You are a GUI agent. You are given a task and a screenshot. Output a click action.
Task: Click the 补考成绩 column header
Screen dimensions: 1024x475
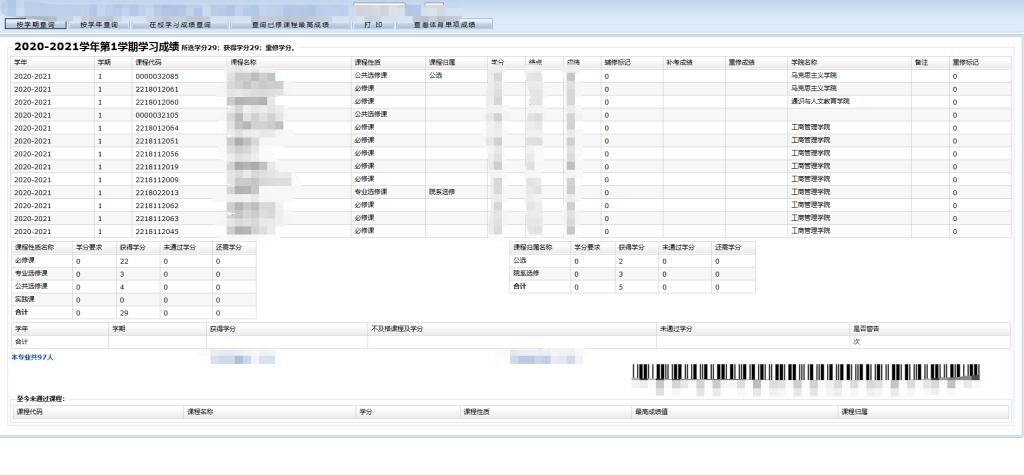(x=679, y=62)
